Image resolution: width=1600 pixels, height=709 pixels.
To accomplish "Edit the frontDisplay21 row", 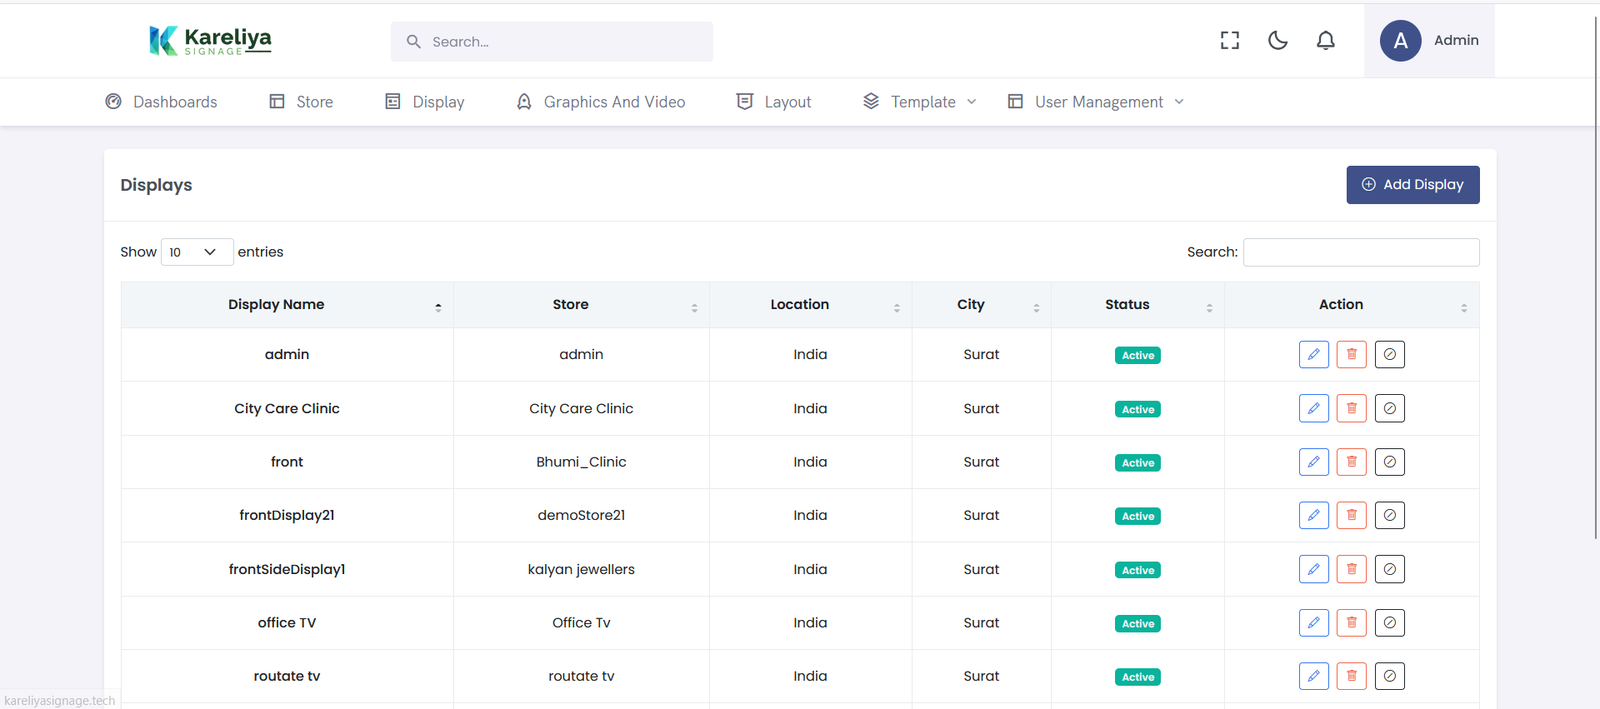I will click(x=1314, y=515).
